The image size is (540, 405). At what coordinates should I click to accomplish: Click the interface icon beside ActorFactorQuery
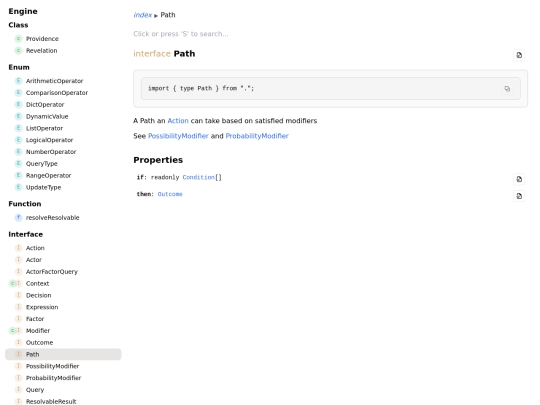(x=19, y=271)
